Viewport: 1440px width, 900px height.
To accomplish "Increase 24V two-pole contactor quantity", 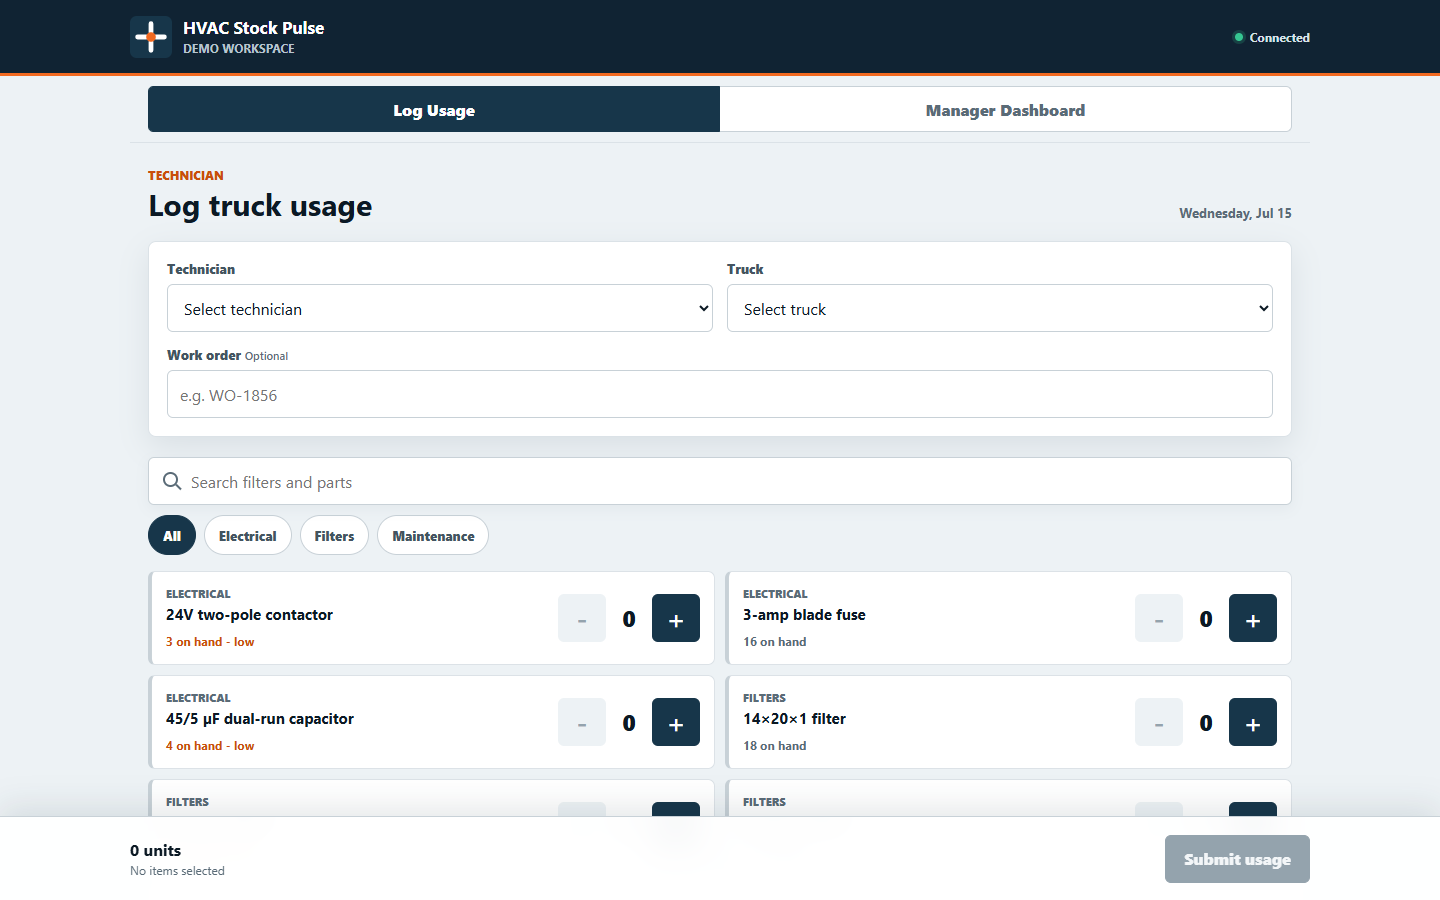I will [x=676, y=618].
